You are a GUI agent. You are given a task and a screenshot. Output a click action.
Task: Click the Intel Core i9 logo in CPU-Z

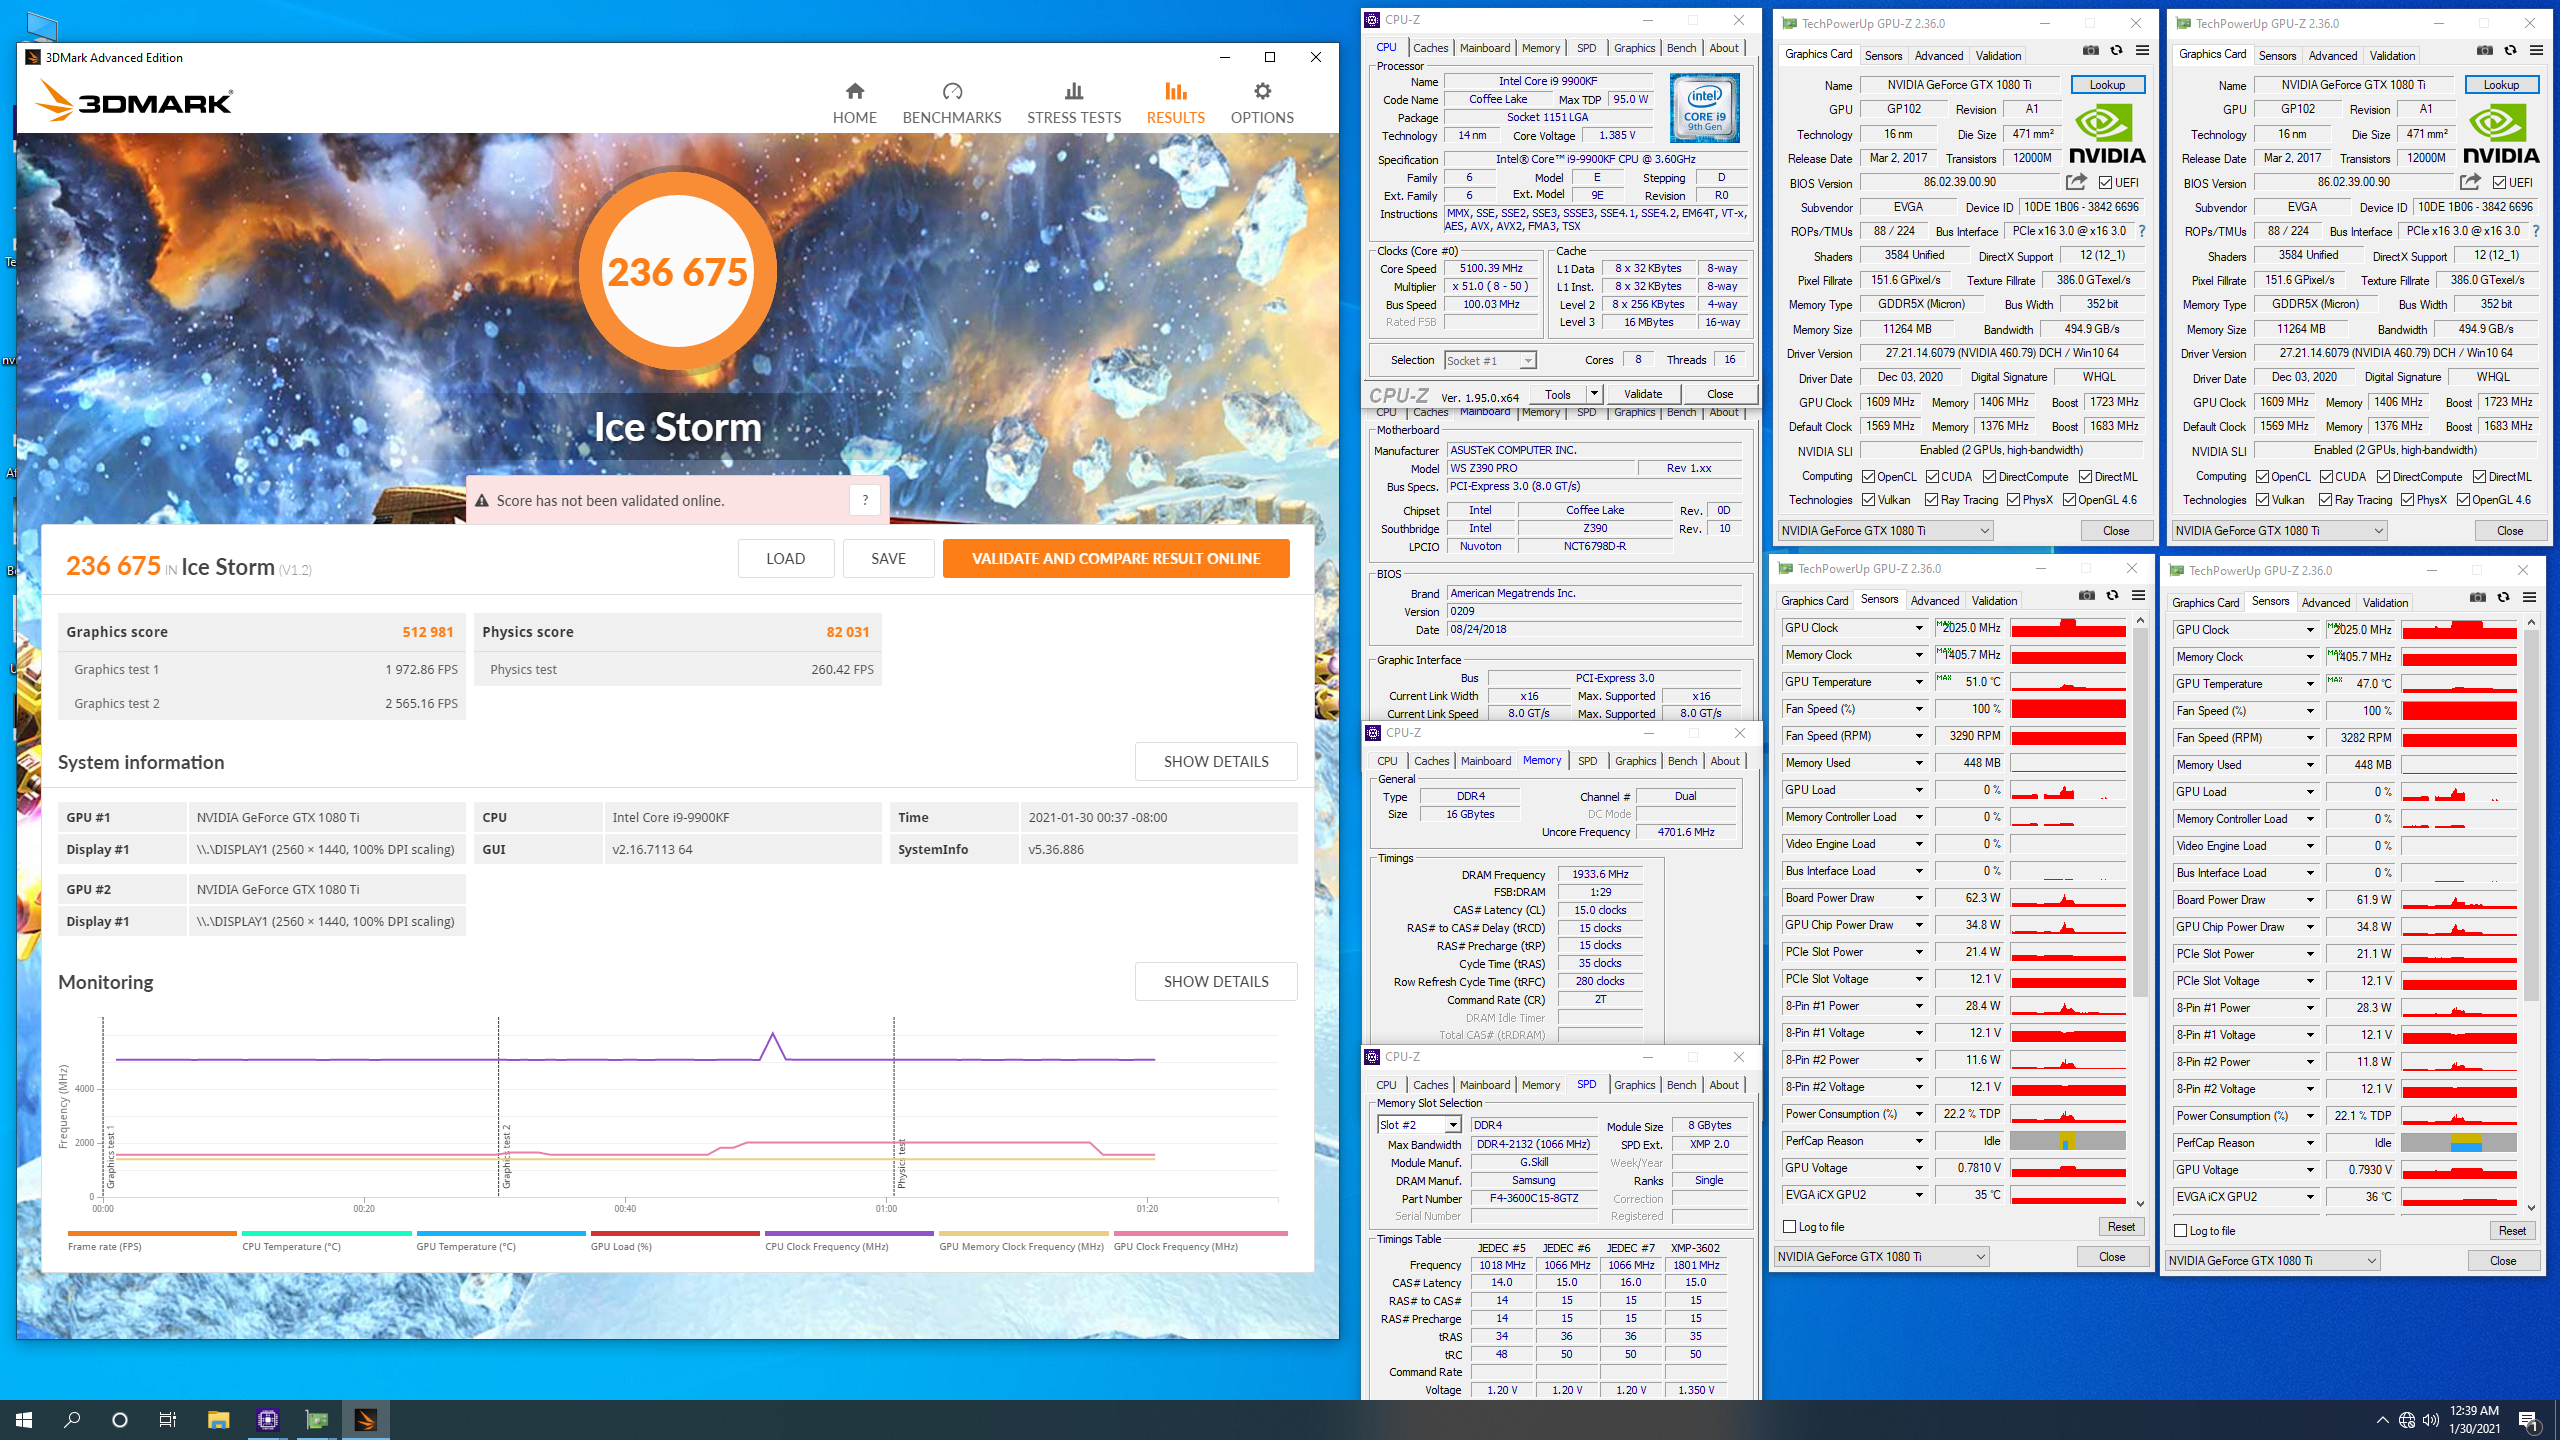1704,108
